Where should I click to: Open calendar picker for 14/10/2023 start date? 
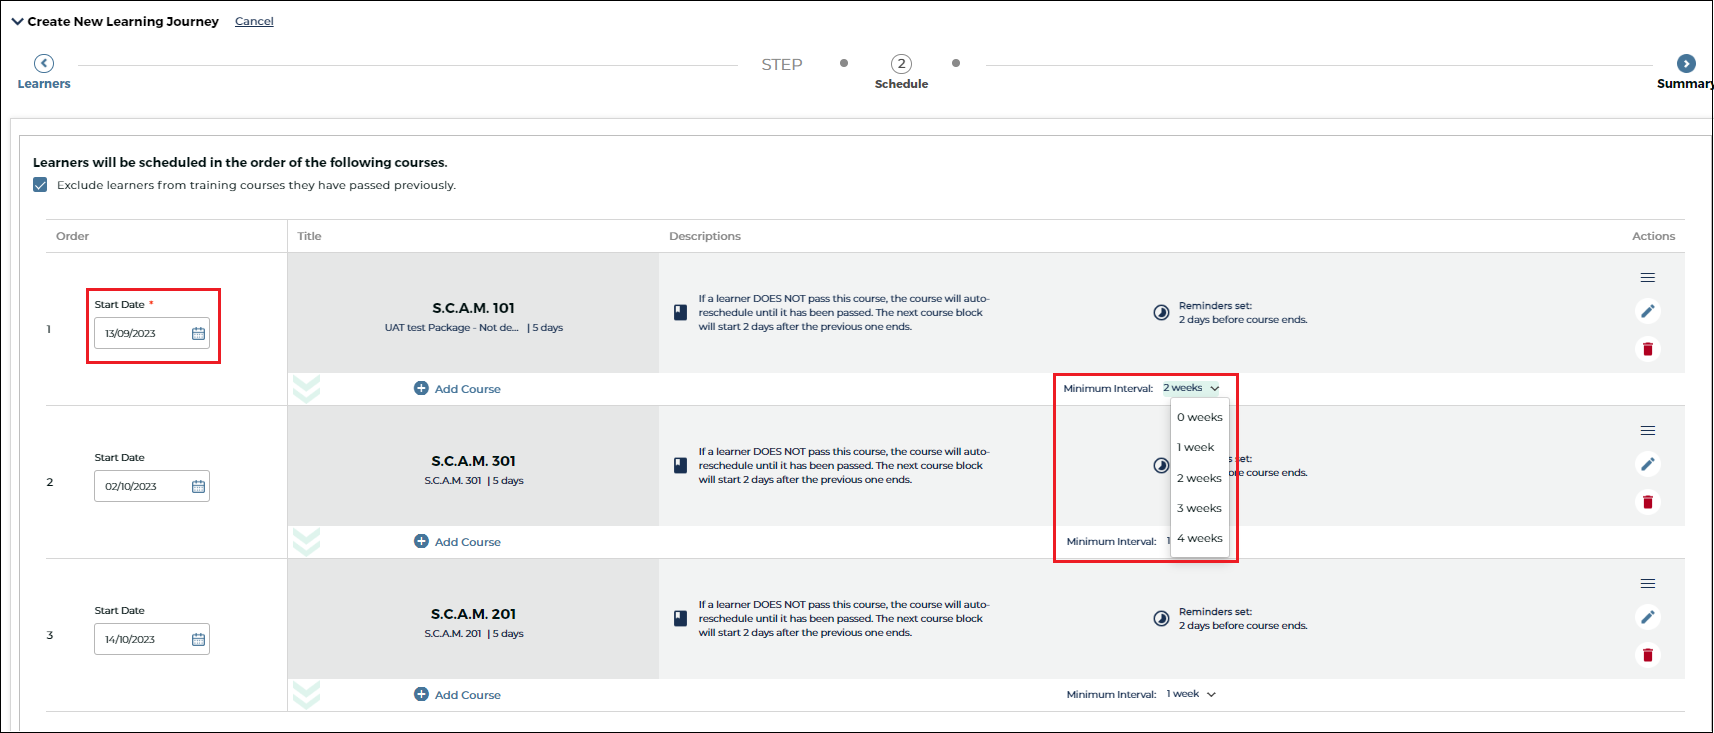click(x=198, y=640)
